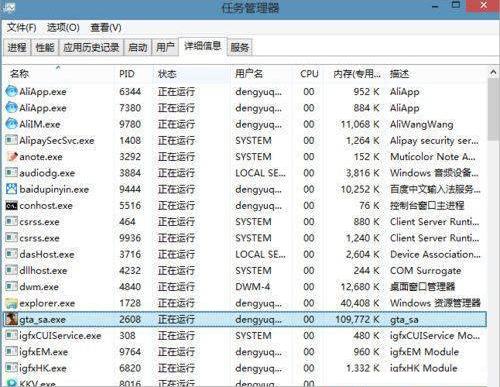
Task: Click the AliWangWang description
Action: pyautogui.click(x=422, y=124)
